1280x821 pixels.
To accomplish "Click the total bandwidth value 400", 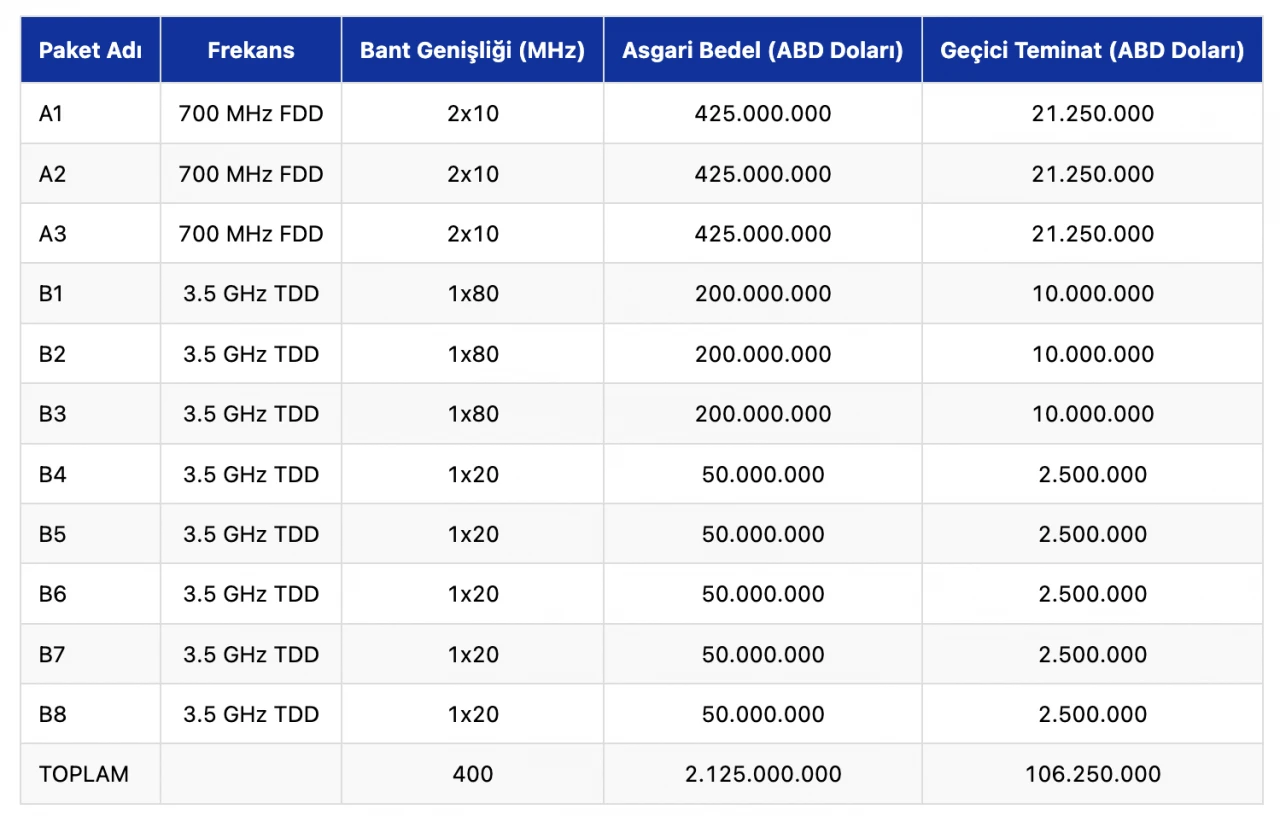I will point(473,774).
